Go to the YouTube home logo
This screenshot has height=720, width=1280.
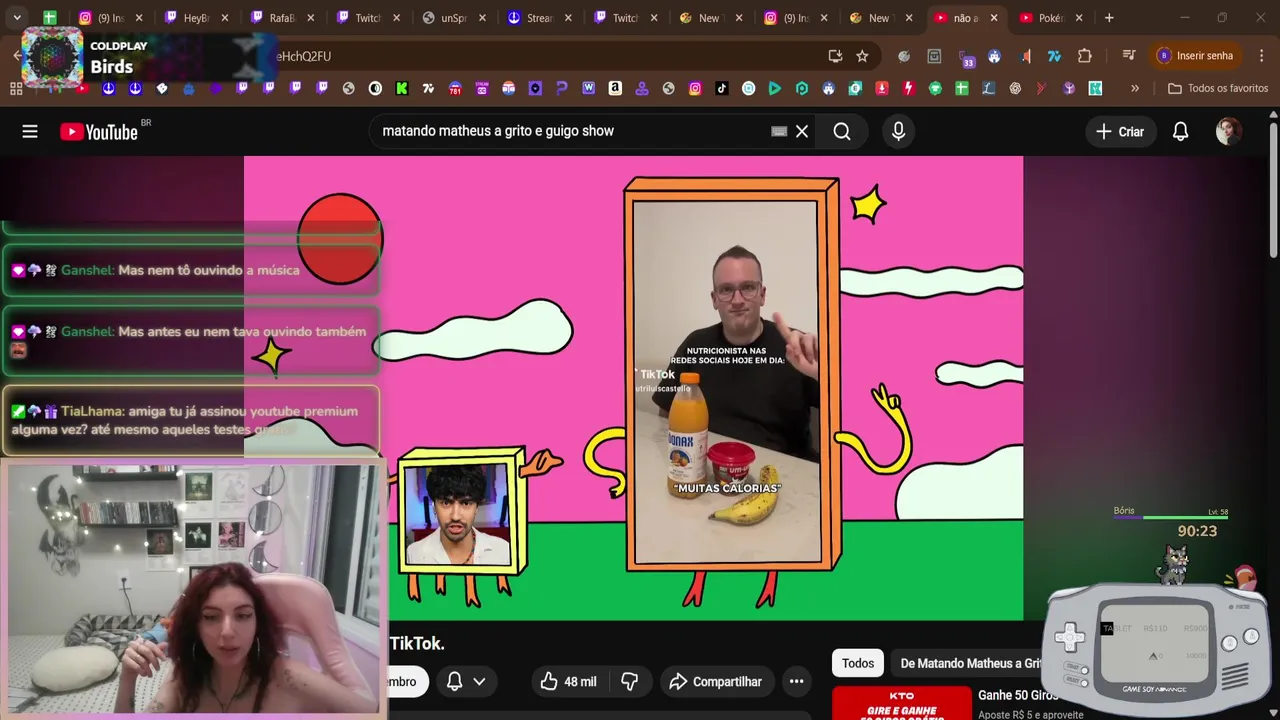click(x=98, y=132)
